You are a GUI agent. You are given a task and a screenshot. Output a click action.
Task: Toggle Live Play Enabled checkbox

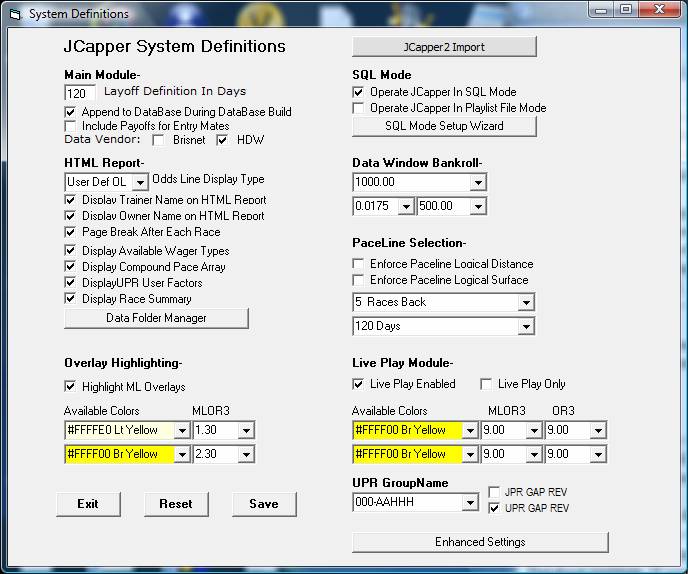[358, 384]
